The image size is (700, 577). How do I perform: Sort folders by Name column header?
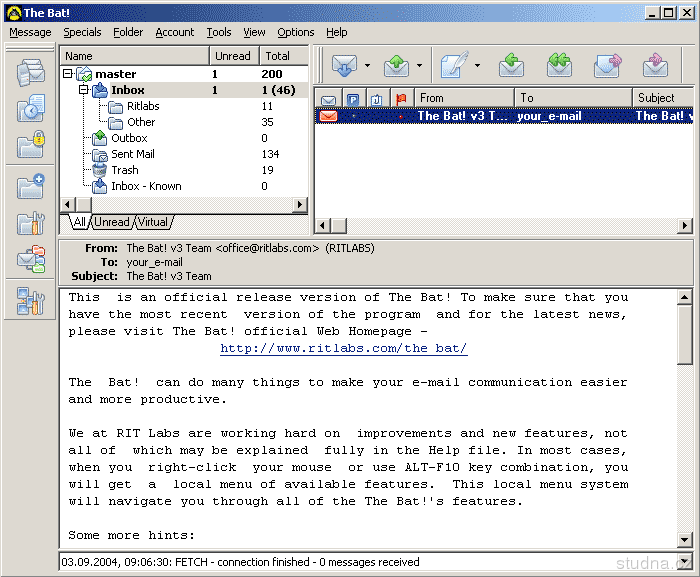tap(135, 56)
